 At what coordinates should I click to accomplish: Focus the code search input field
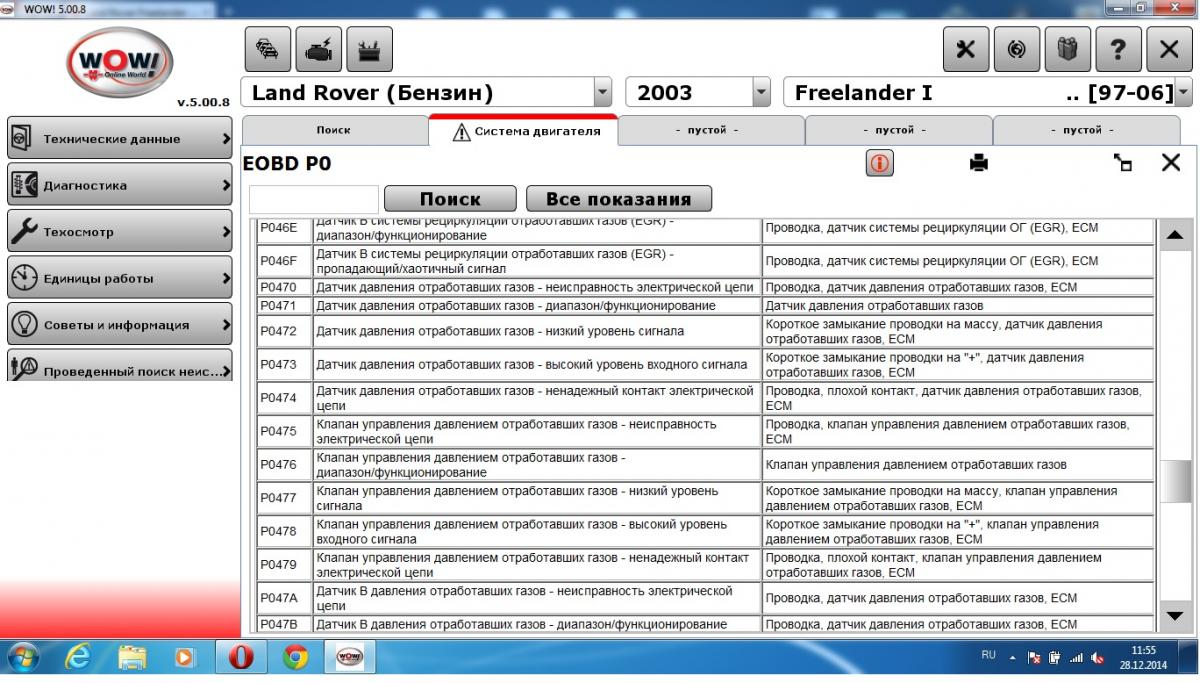pos(313,199)
